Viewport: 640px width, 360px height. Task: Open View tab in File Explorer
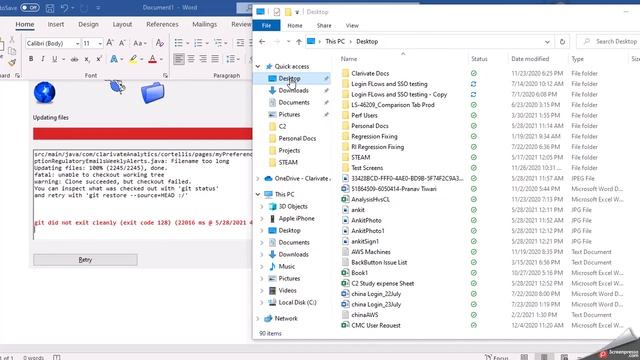coord(352,25)
